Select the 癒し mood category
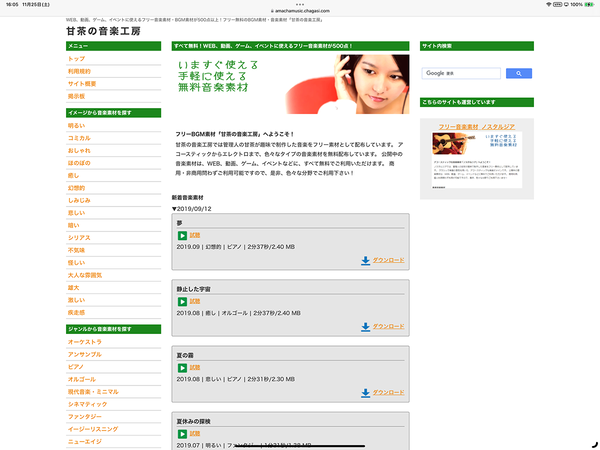 pyautogui.click(x=73, y=176)
